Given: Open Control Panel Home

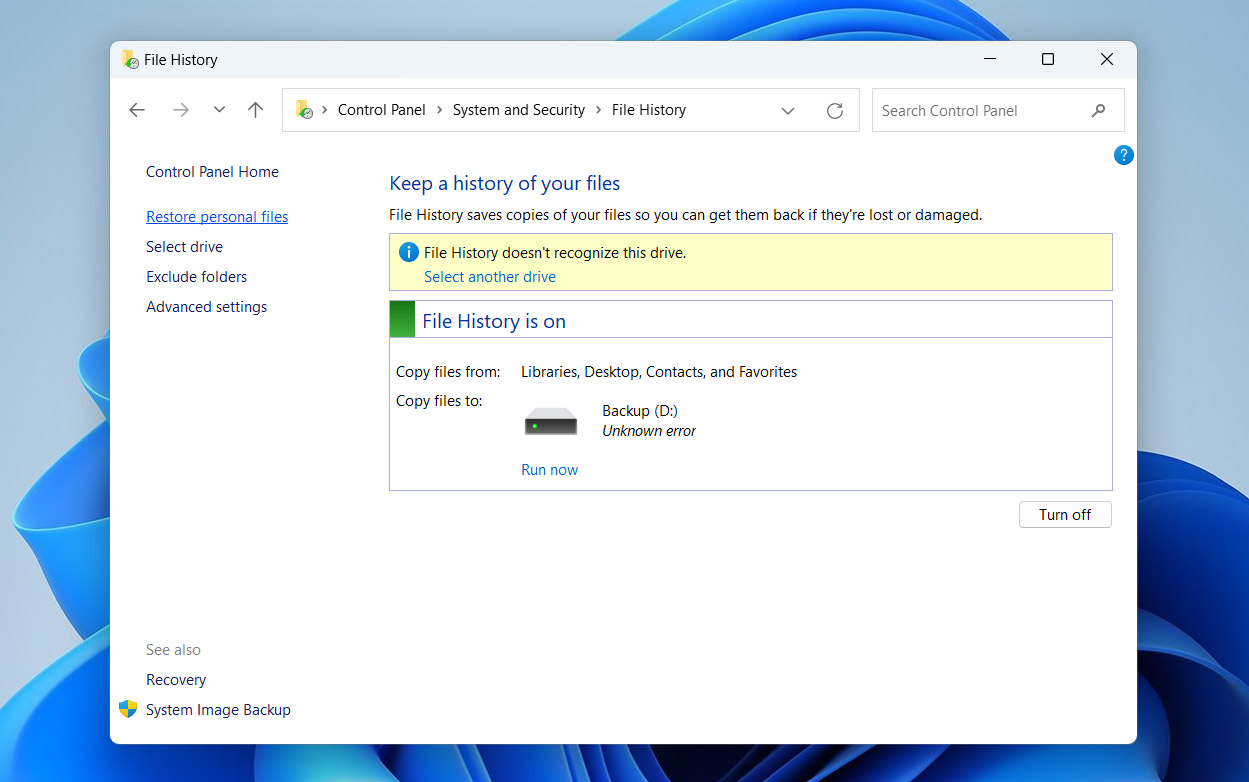Looking at the screenshot, I should tap(212, 172).
